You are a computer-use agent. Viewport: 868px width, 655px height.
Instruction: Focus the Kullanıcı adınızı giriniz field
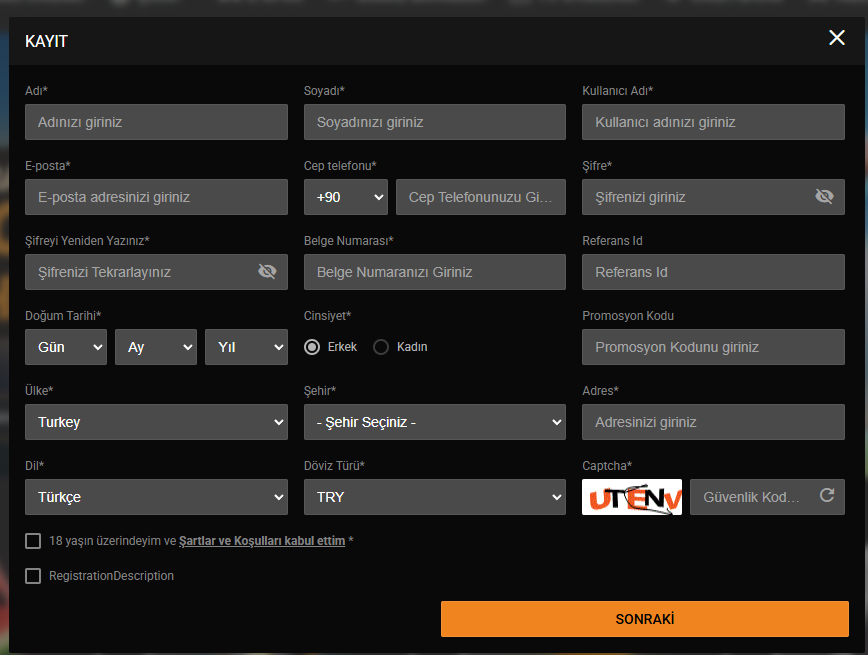713,122
